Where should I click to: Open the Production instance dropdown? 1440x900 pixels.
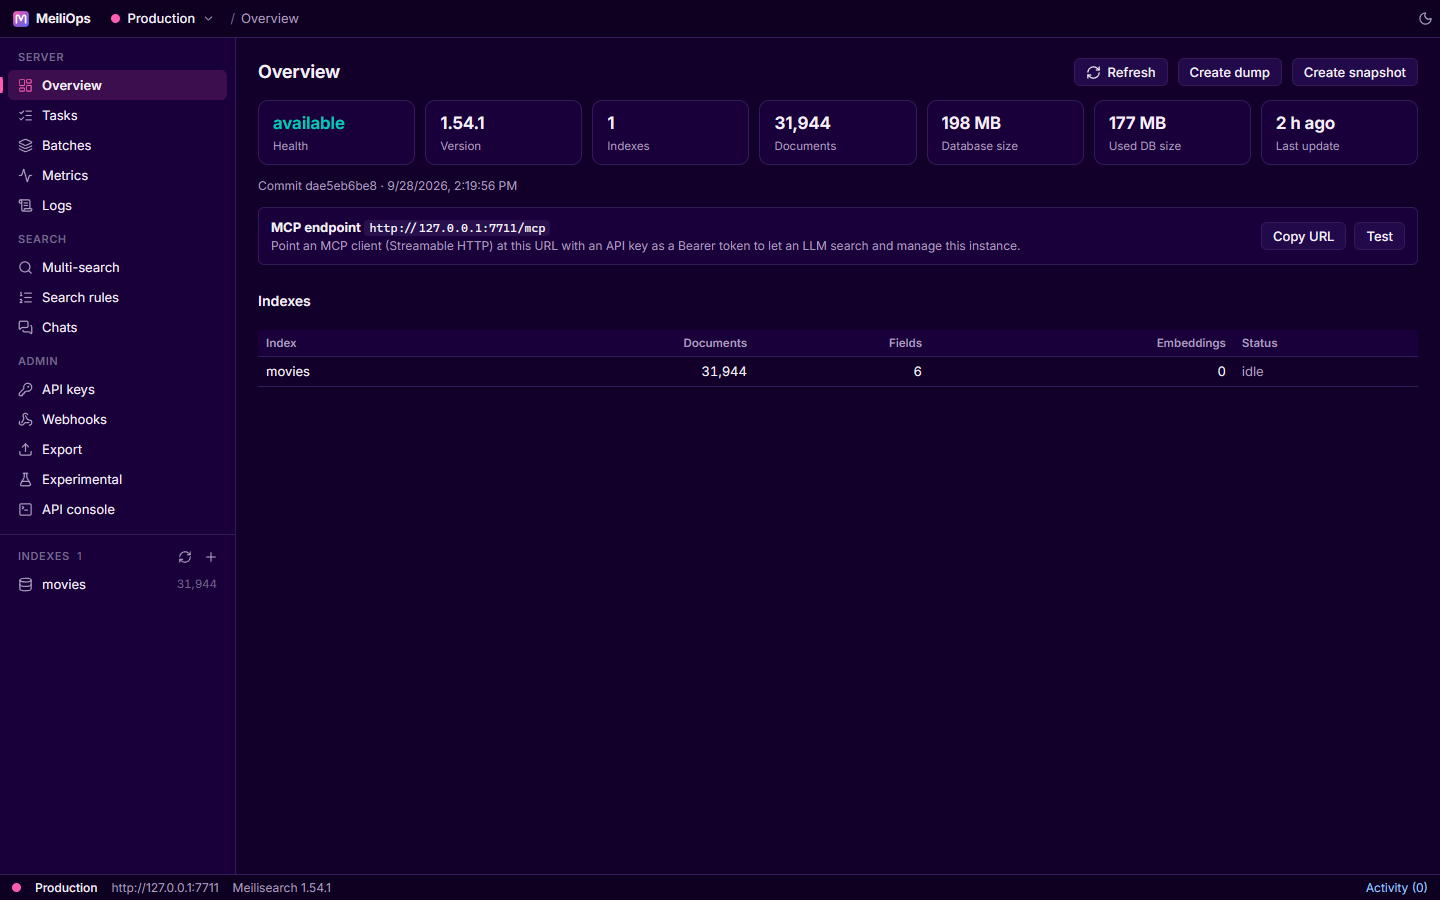(x=162, y=19)
